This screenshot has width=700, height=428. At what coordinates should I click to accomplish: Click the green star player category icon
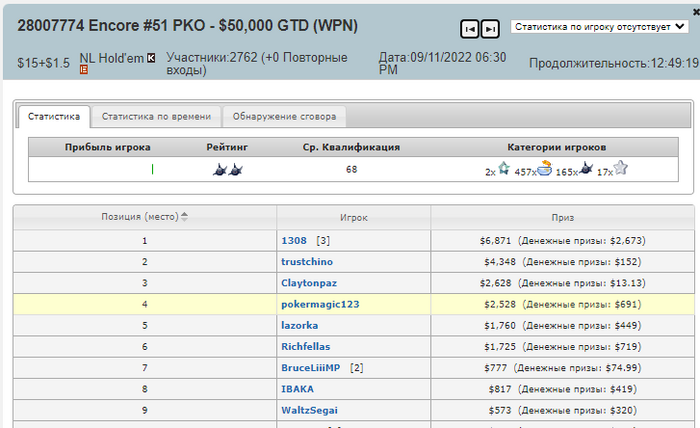click(x=504, y=169)
